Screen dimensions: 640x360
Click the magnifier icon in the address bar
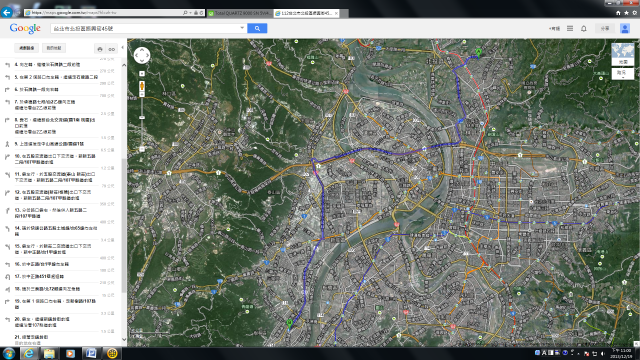coord(185,13)
